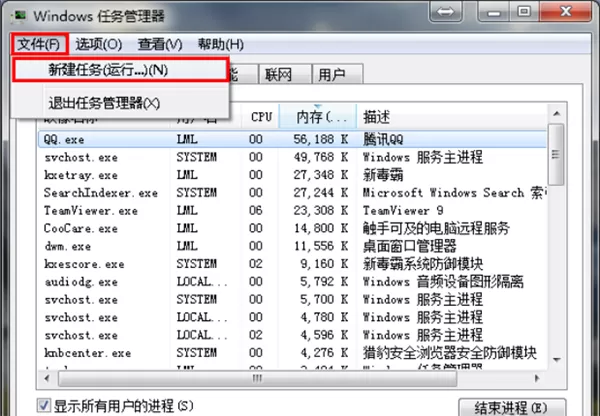
Task: Click the double-arrow resize button in title bar
Action: [445, 12]
